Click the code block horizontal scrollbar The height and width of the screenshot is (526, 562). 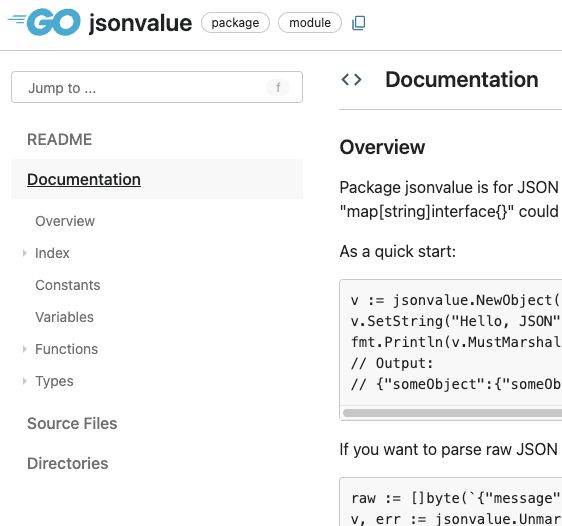[x=452, y=413]
